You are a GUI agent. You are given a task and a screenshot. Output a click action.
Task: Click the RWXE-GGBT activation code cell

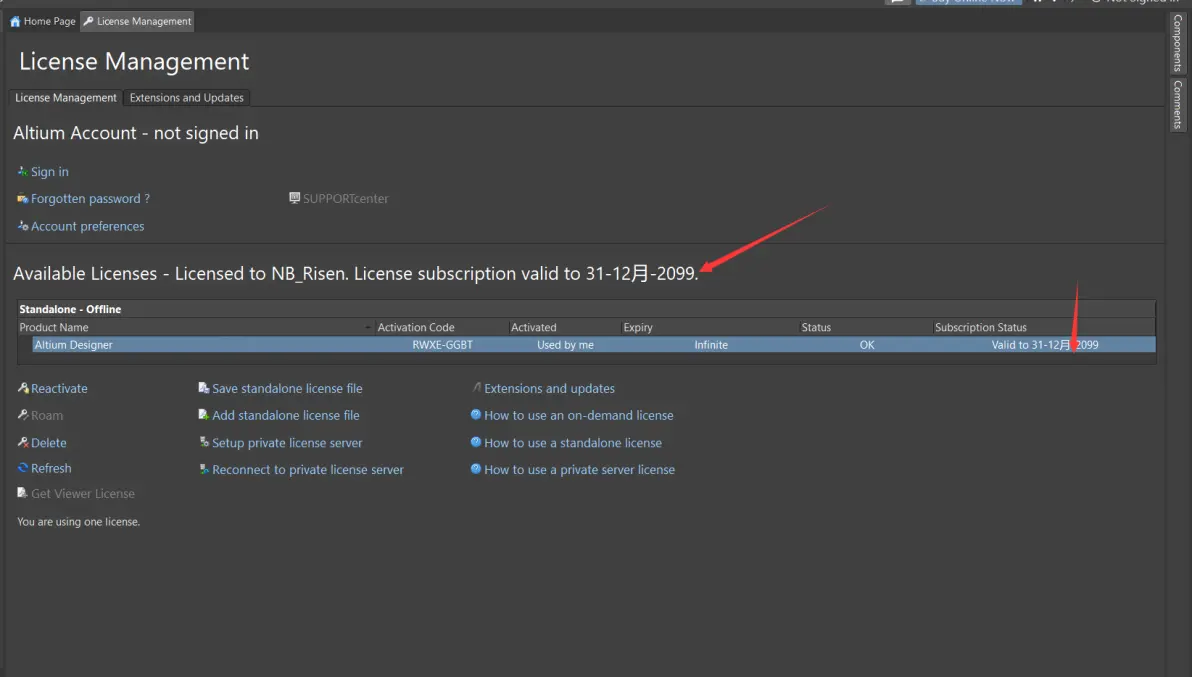coord(442,345)
